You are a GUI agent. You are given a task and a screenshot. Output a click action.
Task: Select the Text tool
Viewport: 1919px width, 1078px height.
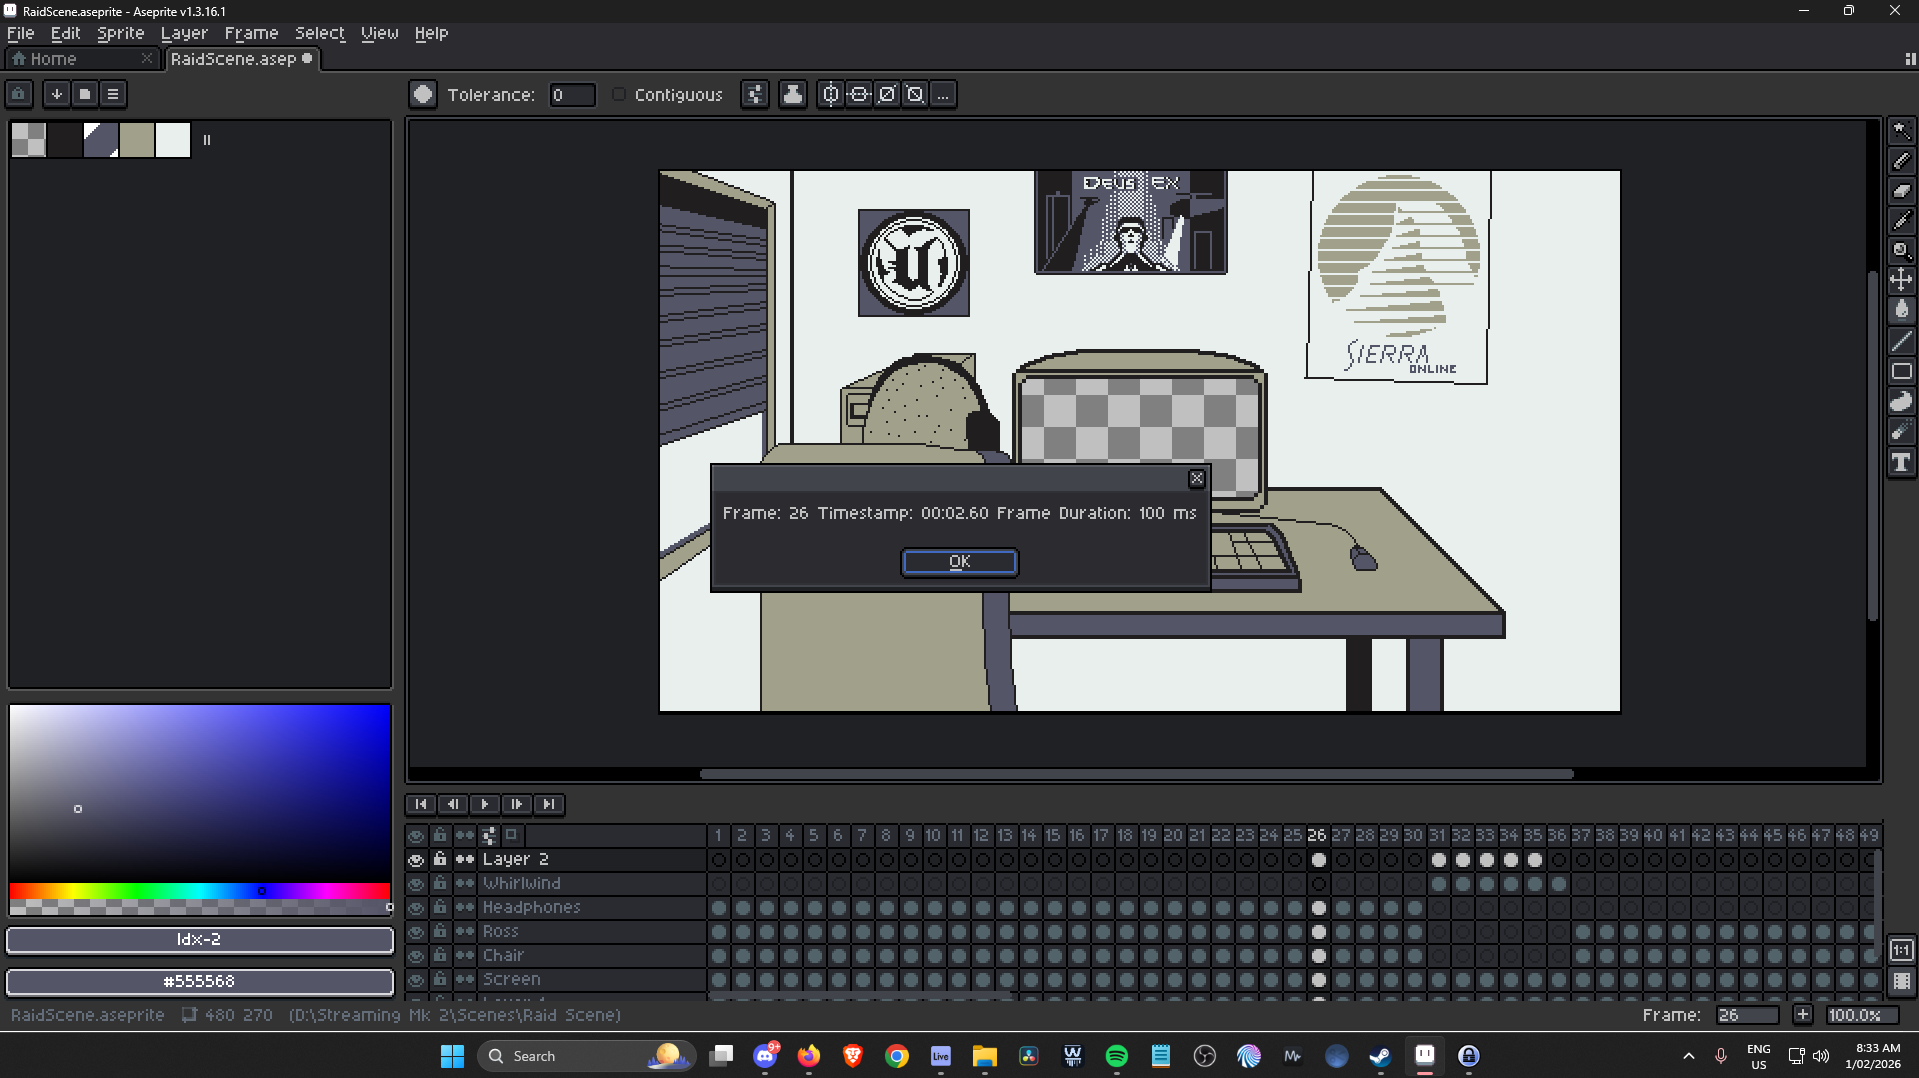coord(1901,462)
